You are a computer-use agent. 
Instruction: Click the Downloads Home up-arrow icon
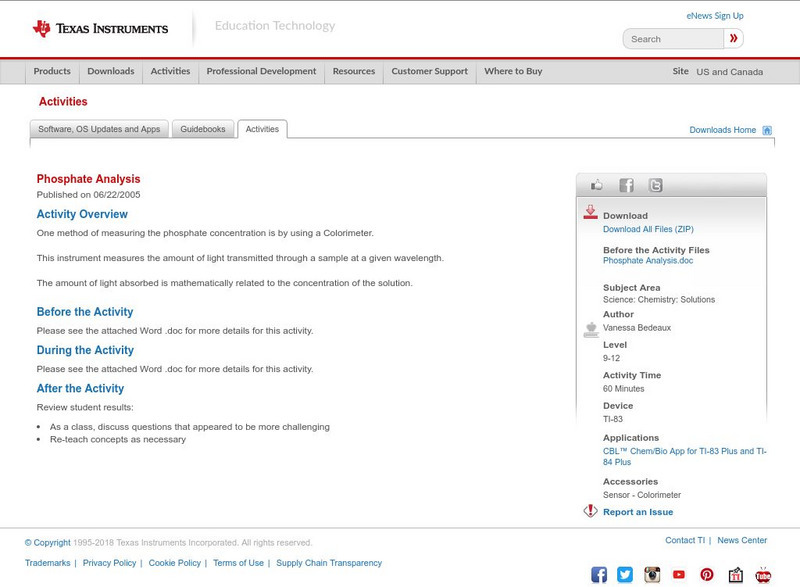(x=766, y=129)
